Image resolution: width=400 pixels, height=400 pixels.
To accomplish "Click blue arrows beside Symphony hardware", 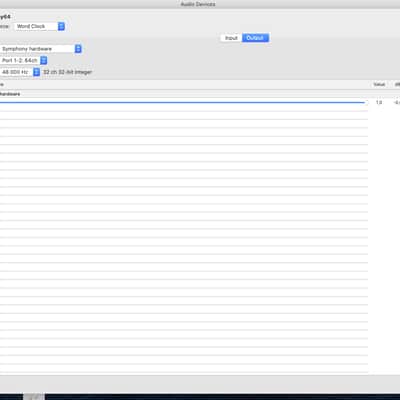I will (x=78, y=49).
